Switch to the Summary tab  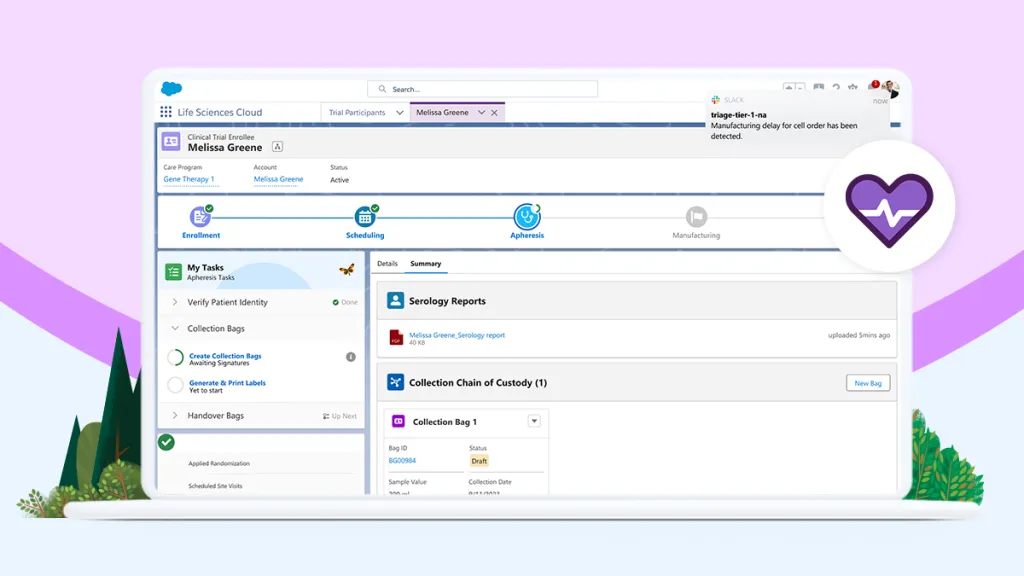pos(426,264)
